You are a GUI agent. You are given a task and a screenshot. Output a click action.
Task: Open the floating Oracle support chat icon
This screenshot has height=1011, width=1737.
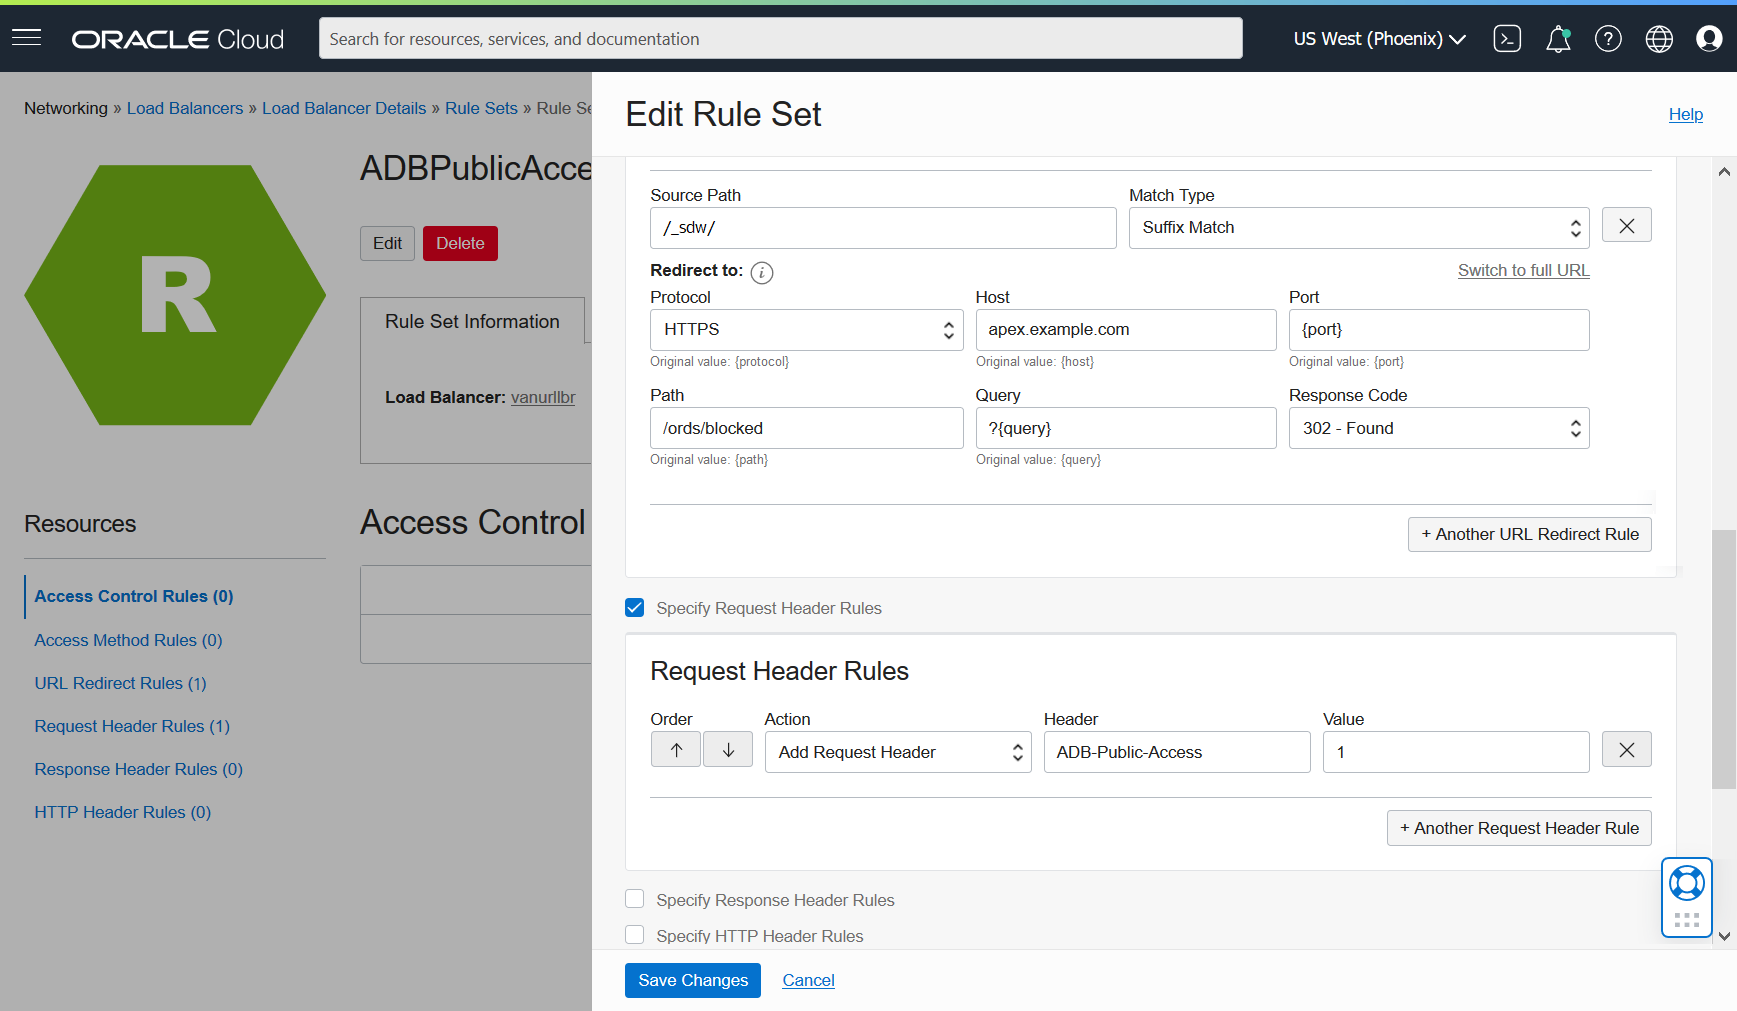1686,883
